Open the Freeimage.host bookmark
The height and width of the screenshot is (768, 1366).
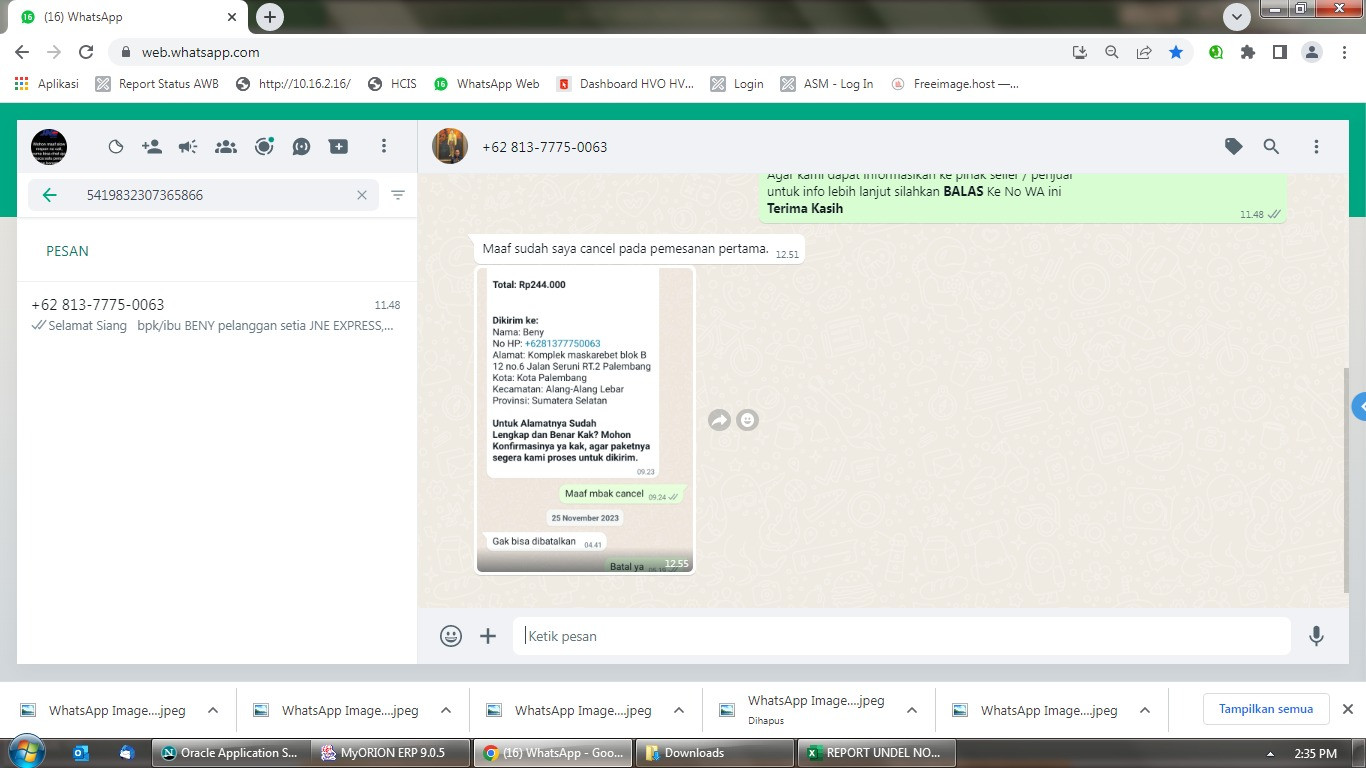pos(955,84)
